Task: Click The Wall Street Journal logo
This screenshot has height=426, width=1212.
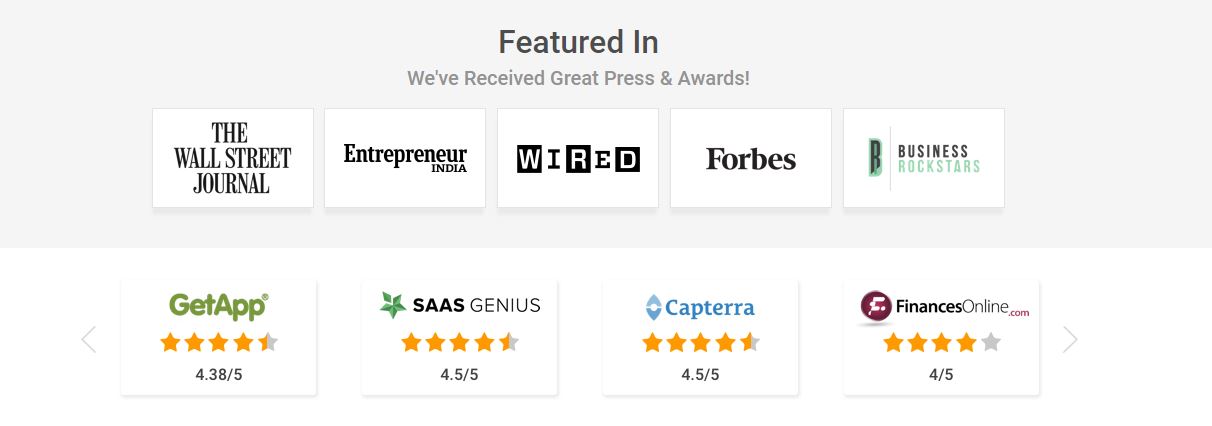Action: point(232,158)
